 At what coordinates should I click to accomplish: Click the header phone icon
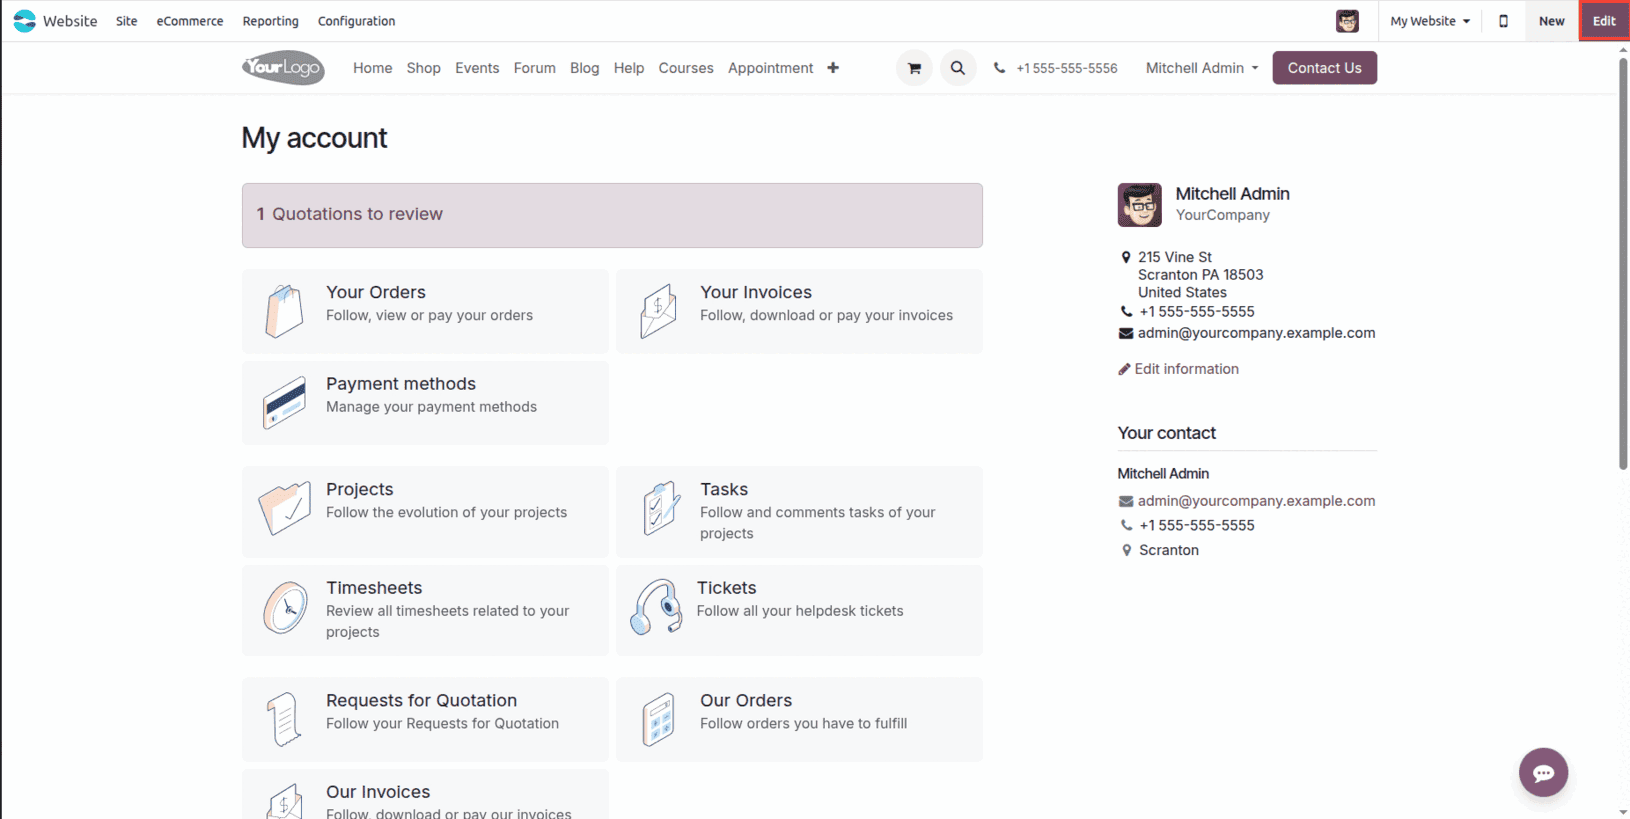pyautogui.click(x=999, y=68)
